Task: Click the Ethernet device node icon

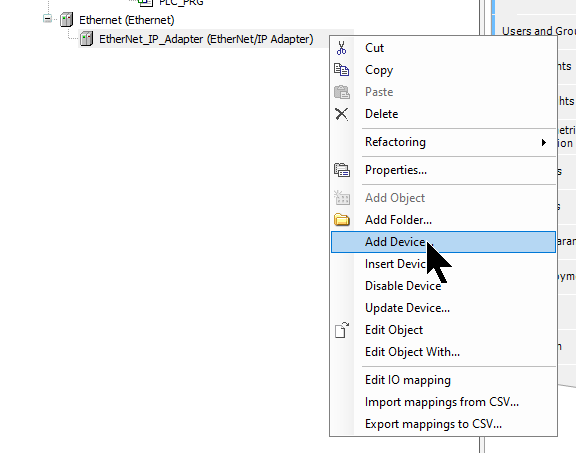Action: (66, 19)
